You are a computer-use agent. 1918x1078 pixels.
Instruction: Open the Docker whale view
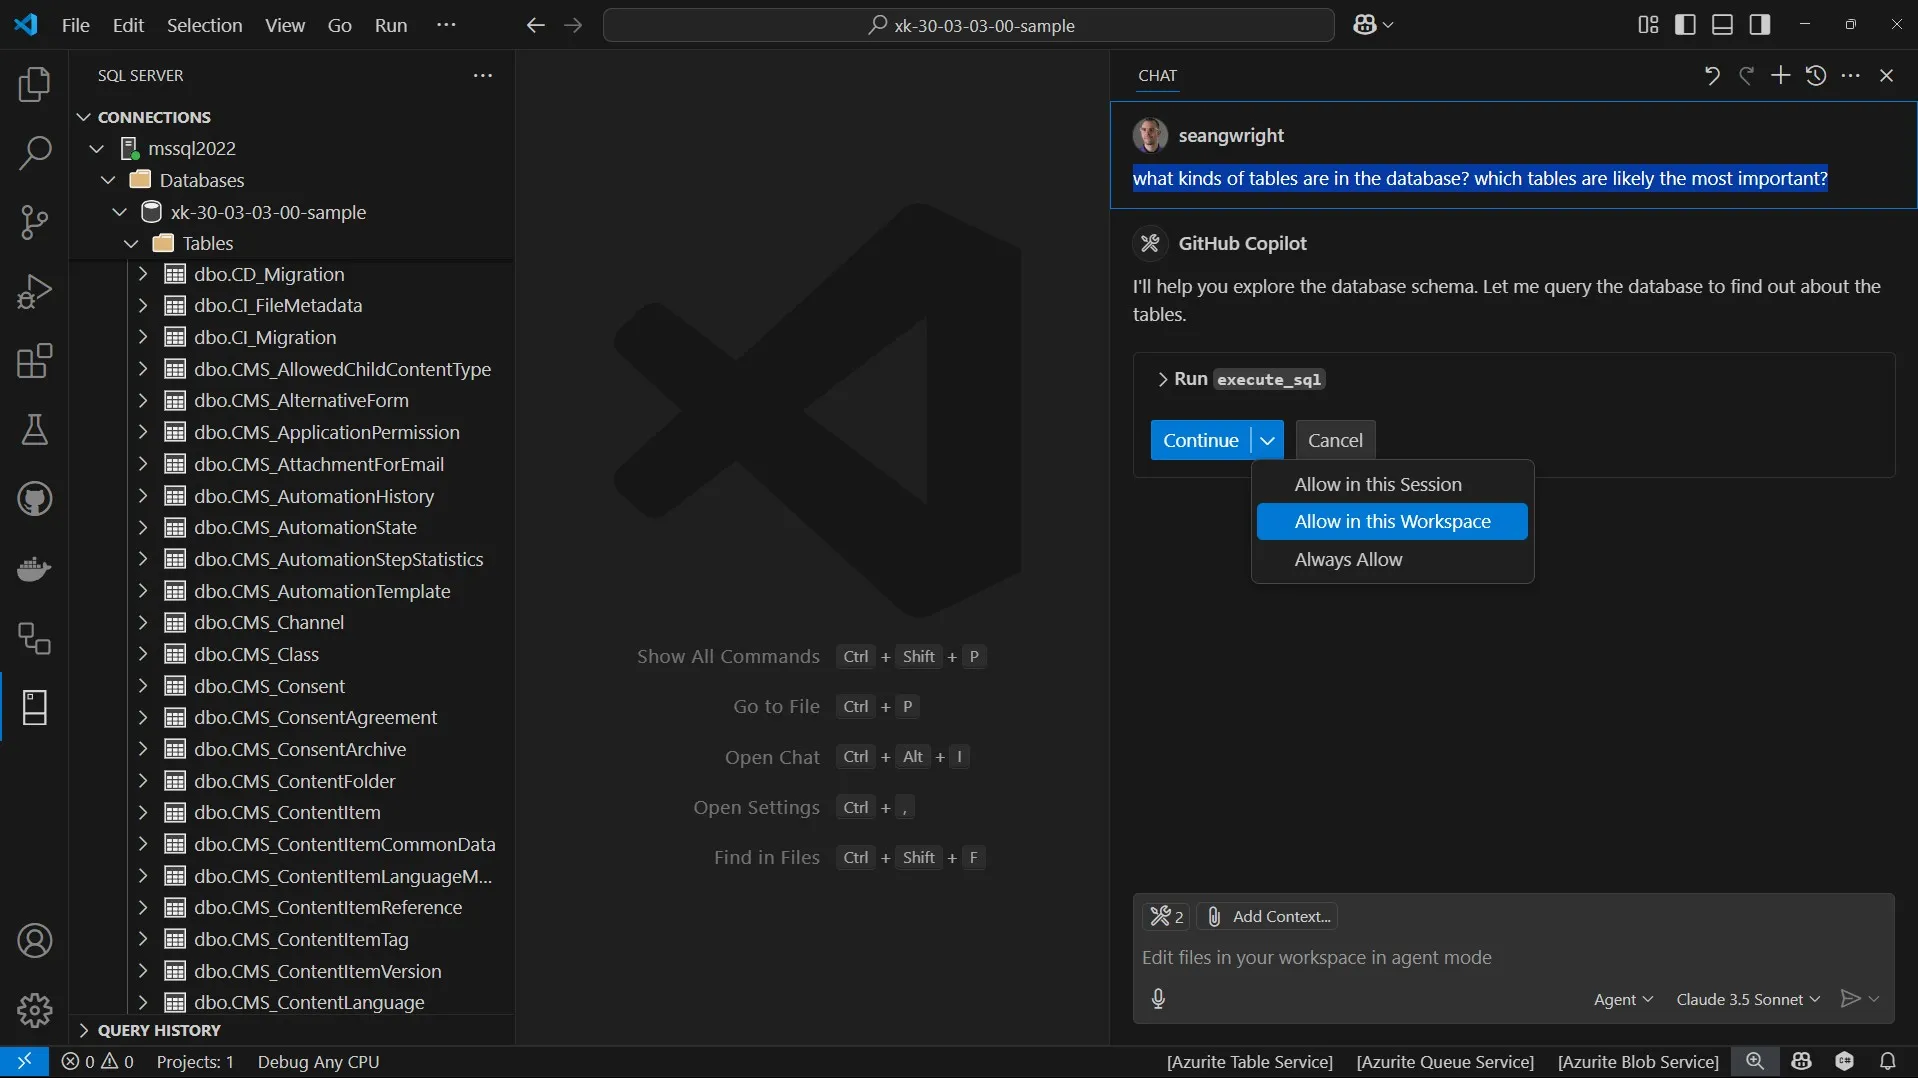35,569
